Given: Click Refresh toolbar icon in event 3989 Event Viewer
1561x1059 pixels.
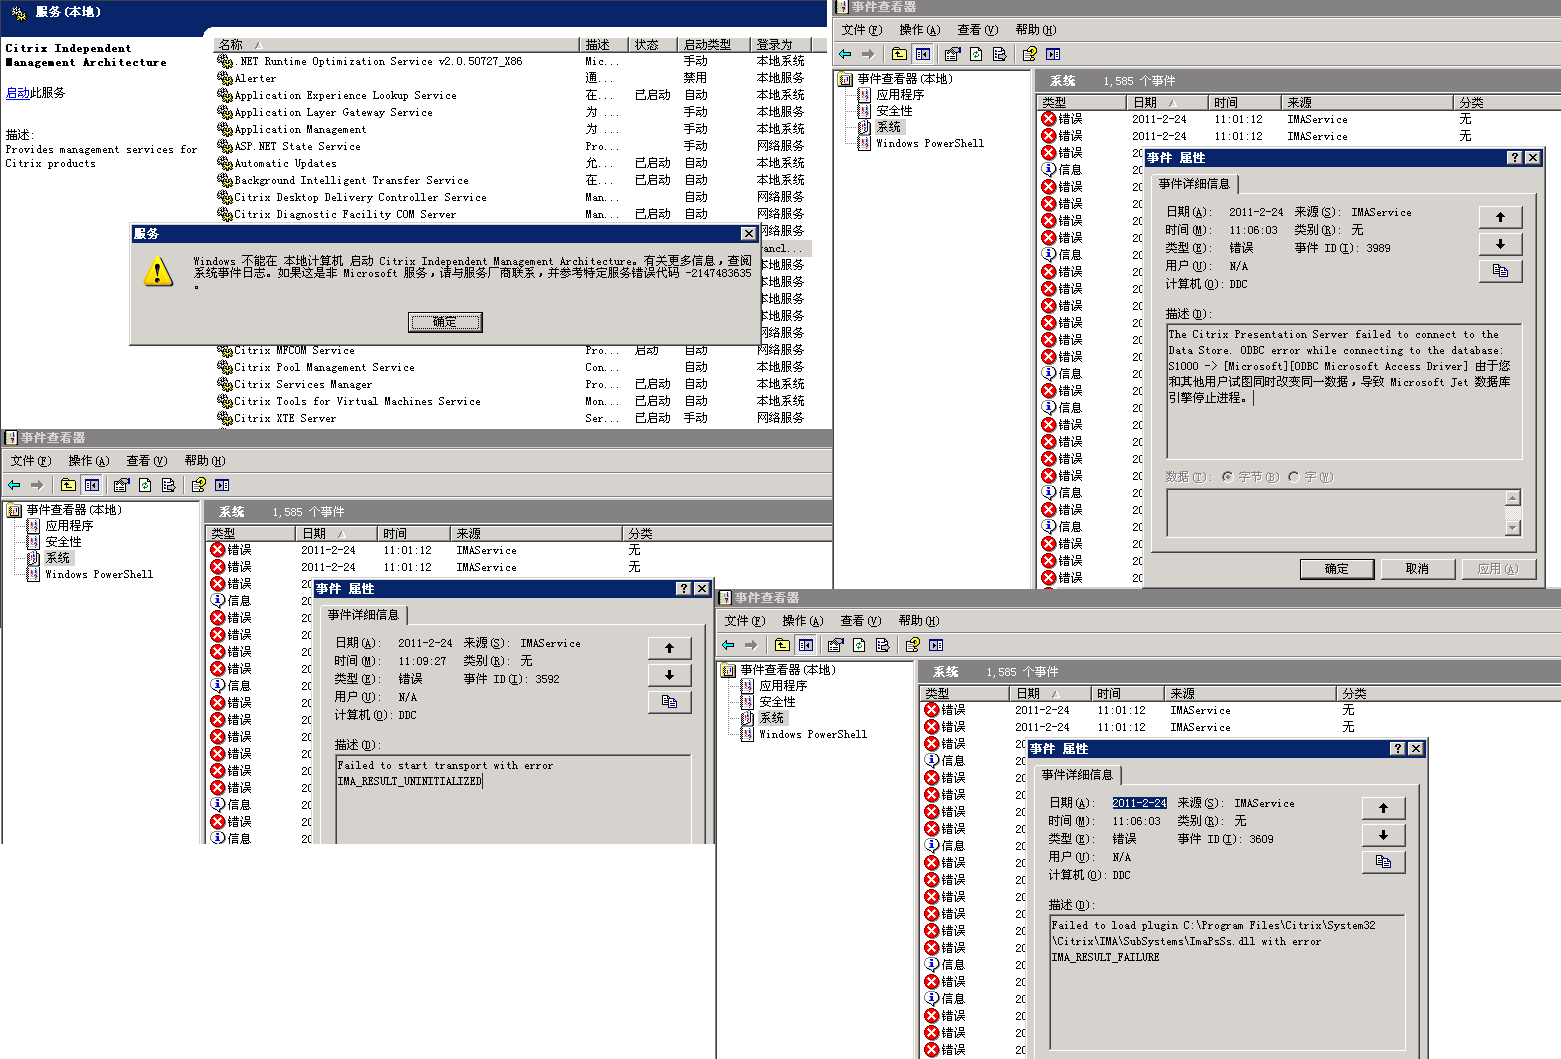Looking at the screenshot, I should click(976, 54).
